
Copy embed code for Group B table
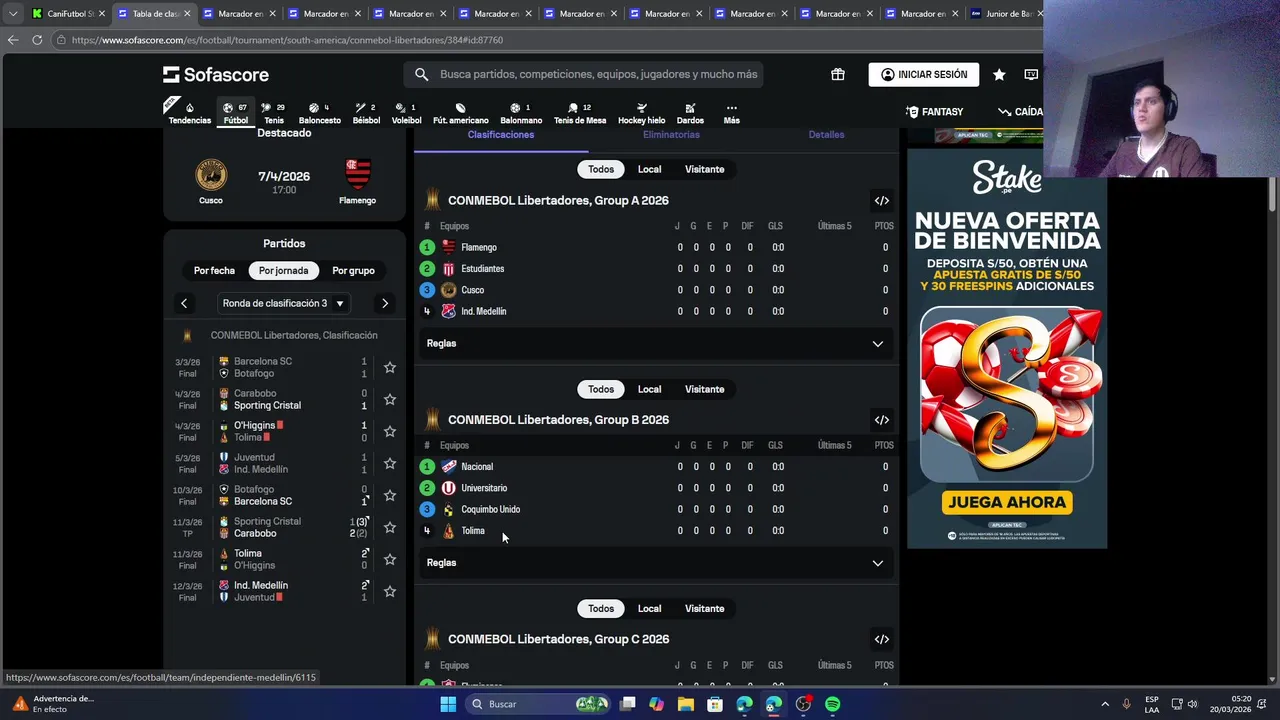coord(882,420)
